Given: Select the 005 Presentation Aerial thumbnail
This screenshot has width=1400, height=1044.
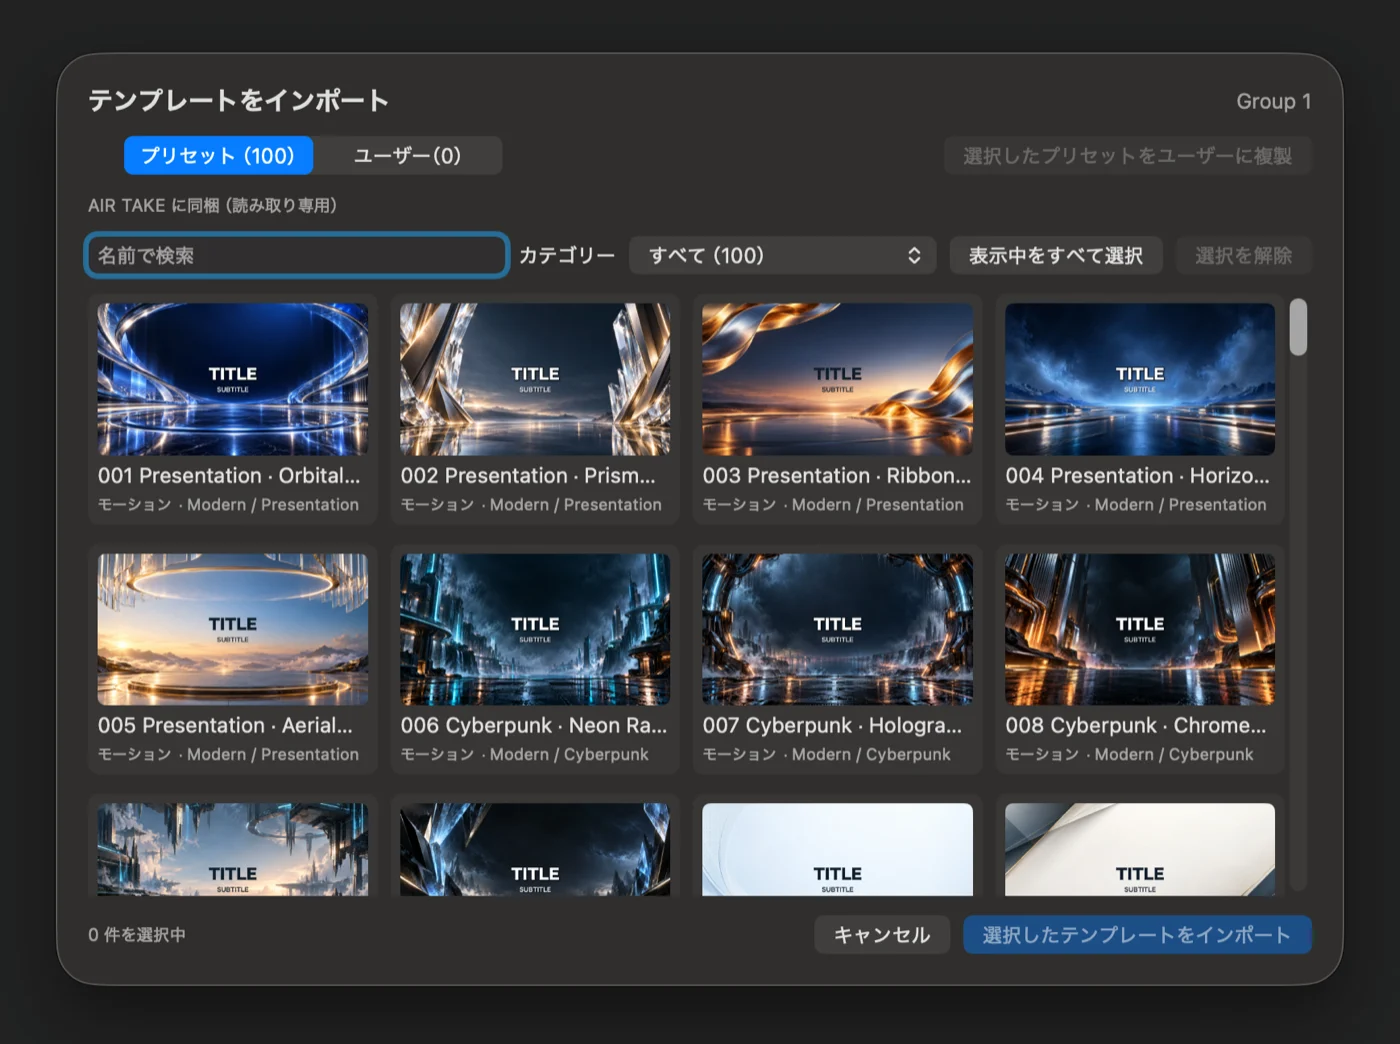Looking at the screenshot, I should [x=233, y=629].
